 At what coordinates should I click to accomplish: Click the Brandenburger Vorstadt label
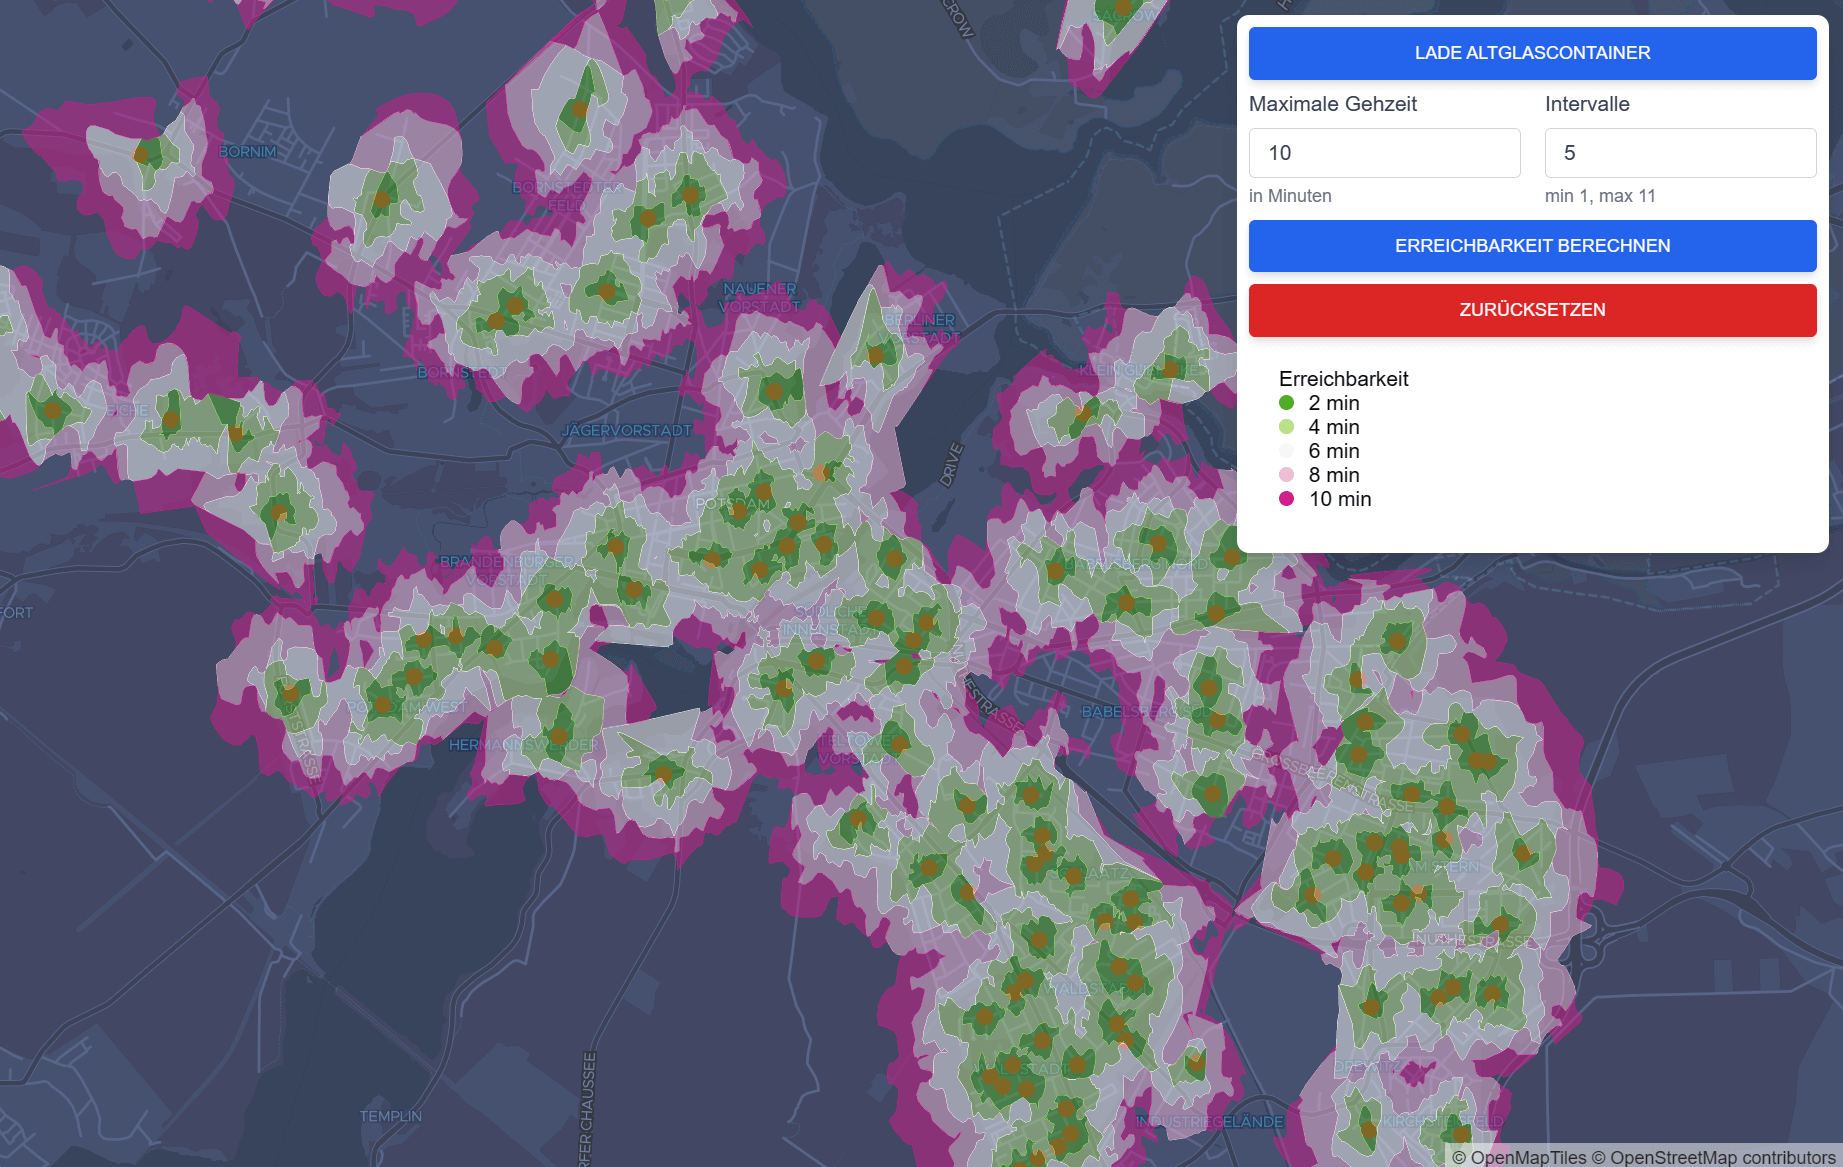pos(507,570)
